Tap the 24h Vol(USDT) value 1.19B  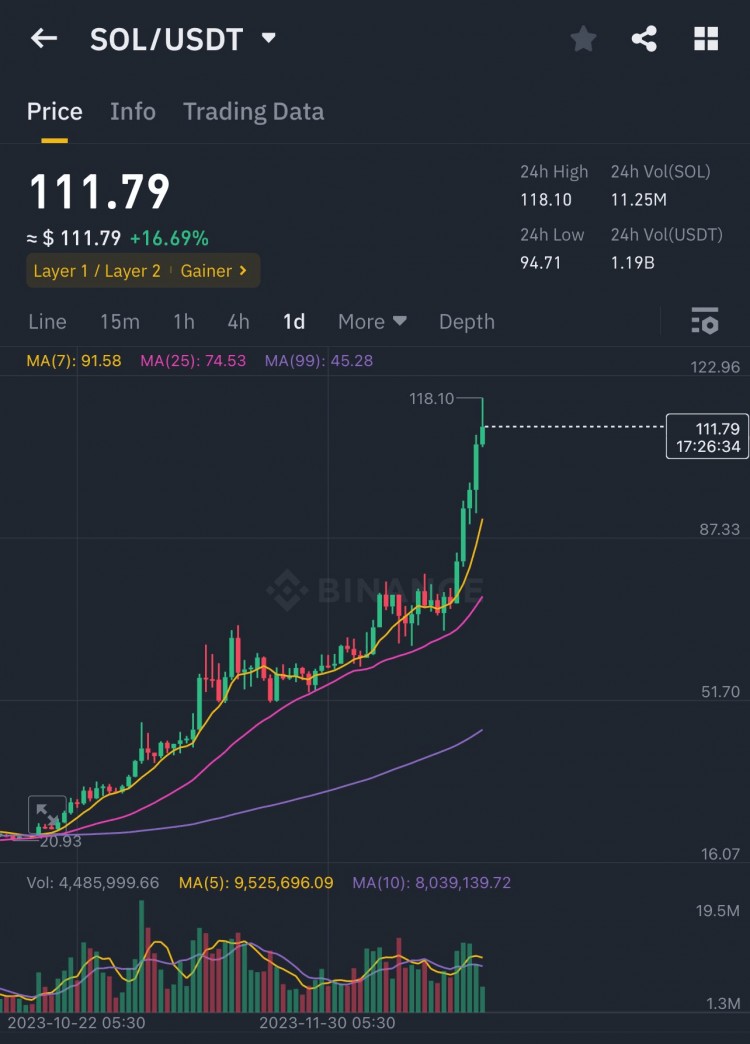tap(632, 262)
